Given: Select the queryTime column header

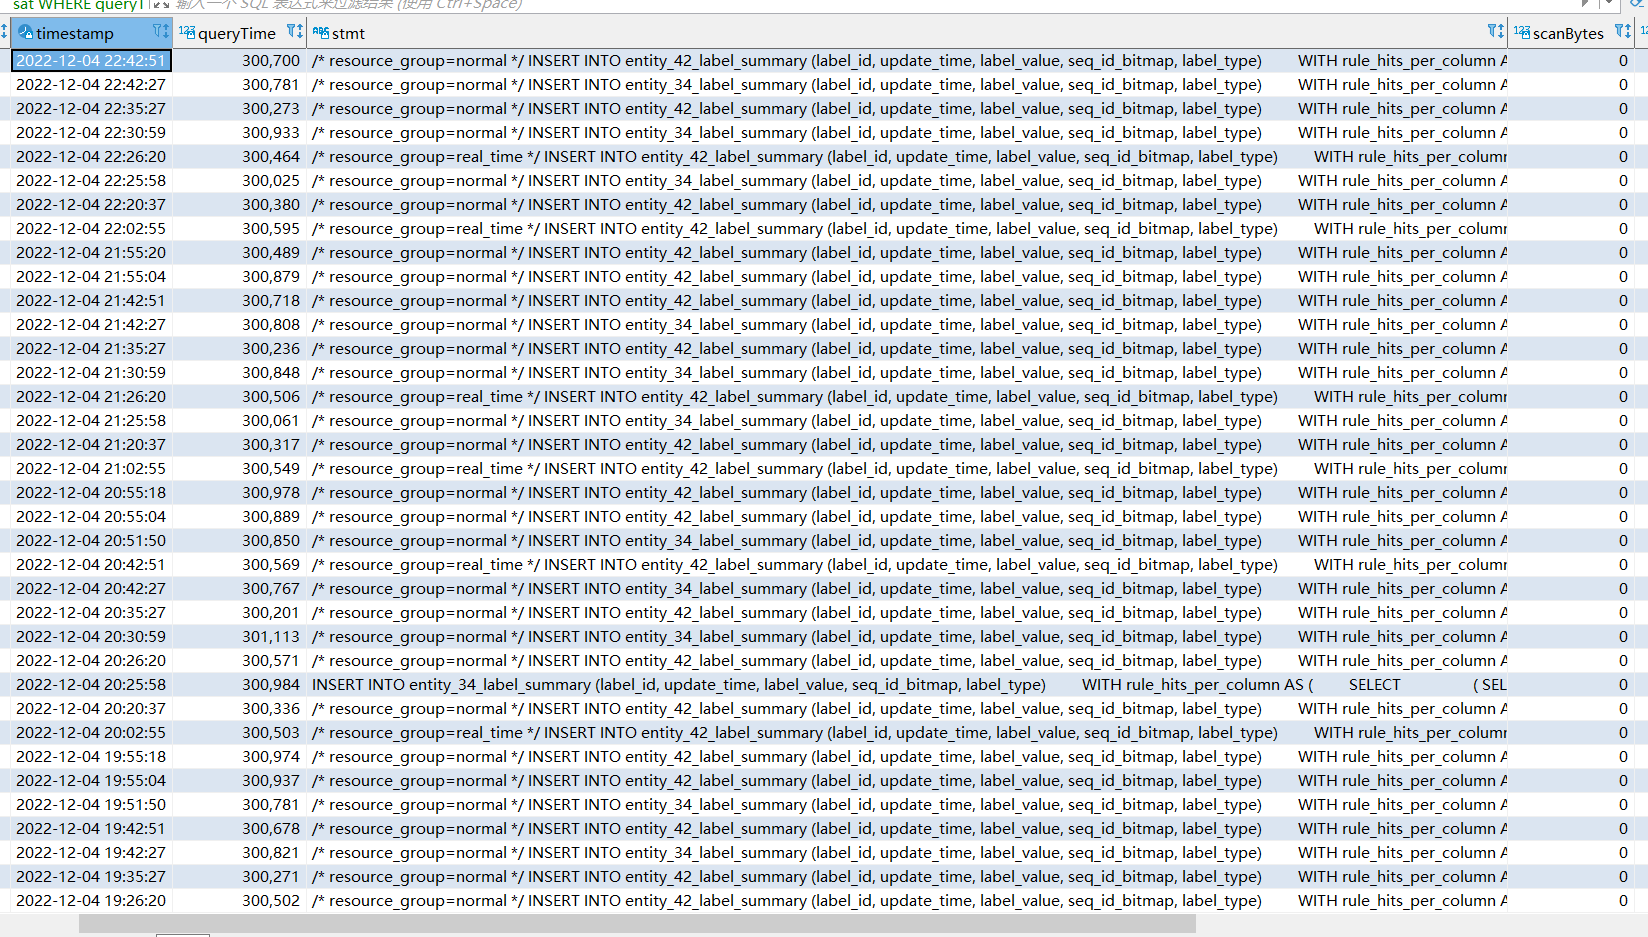Looking at the screenshot, I should 239,33.
